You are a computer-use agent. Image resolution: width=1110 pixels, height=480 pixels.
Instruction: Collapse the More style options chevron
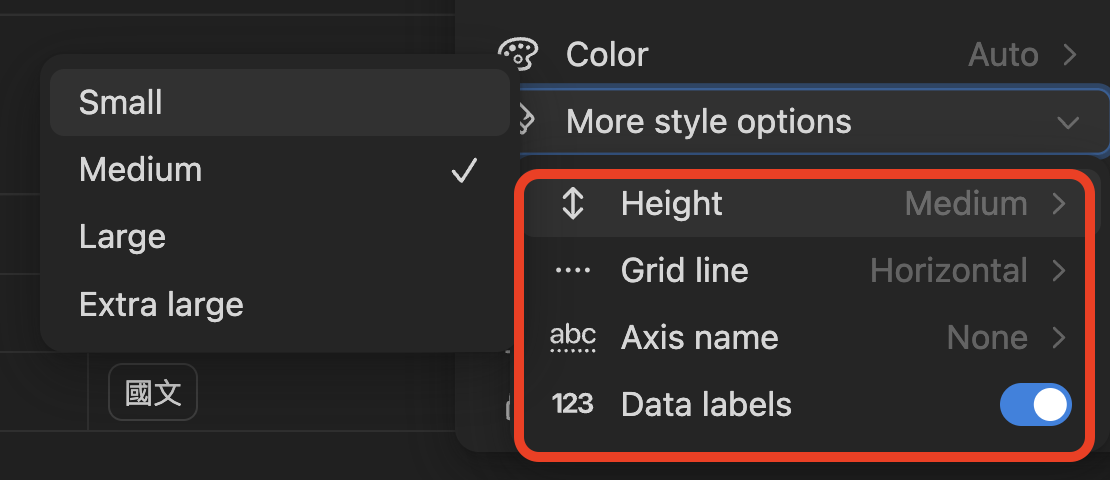pos(1068,123)
